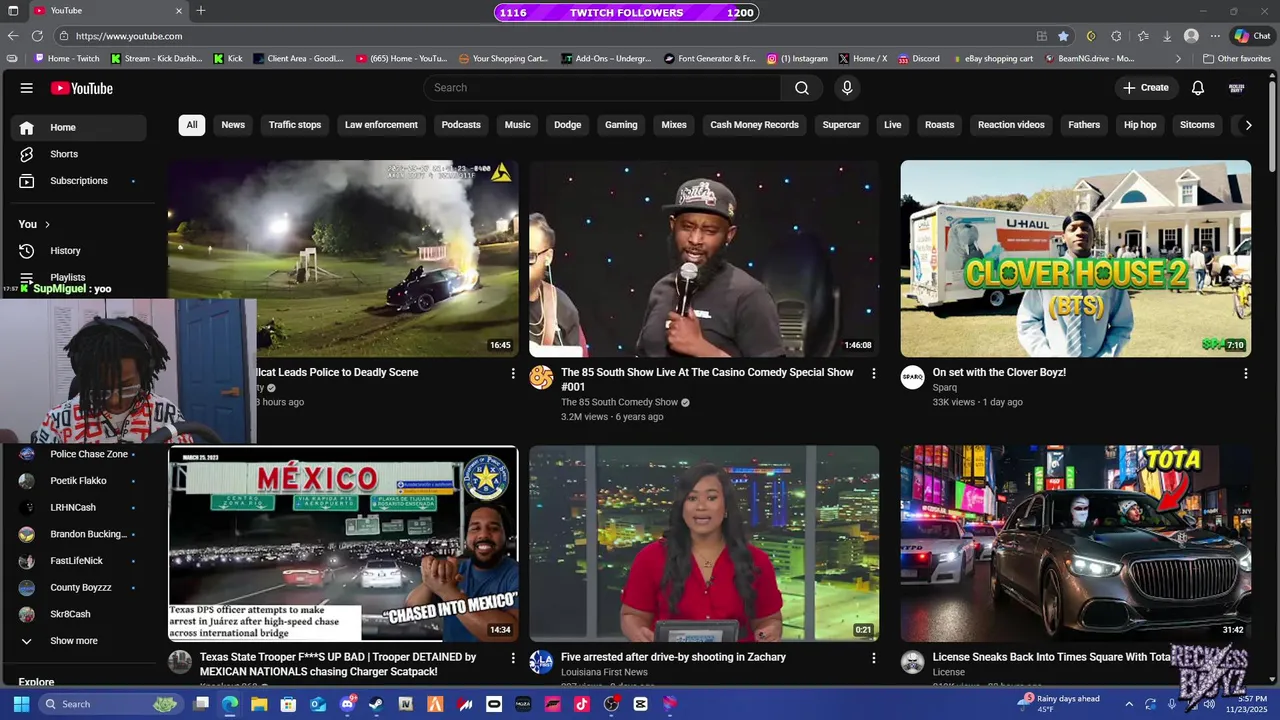Close the YouTube tab
The height and width of the screenshot is (720, 1280).
(x=179, y=11)
